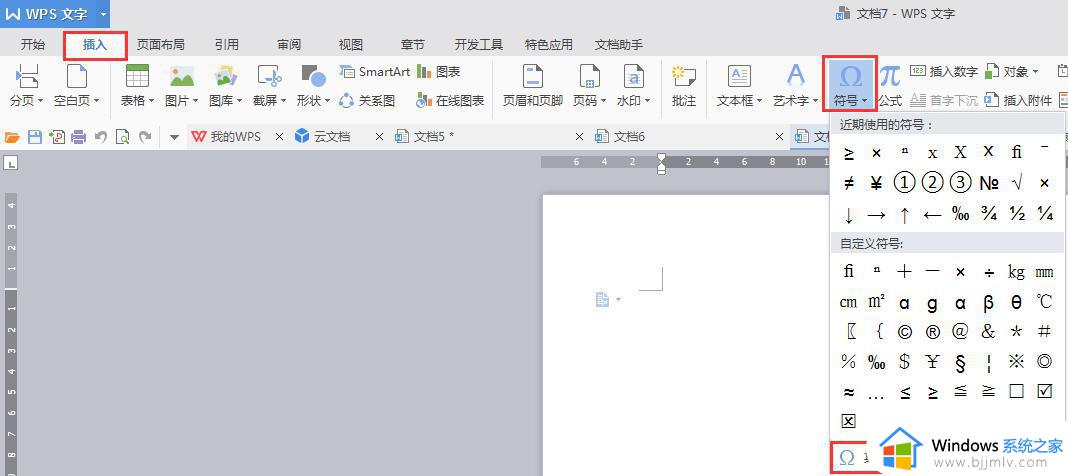Click the 对象 object button

tap(1011, 72)
